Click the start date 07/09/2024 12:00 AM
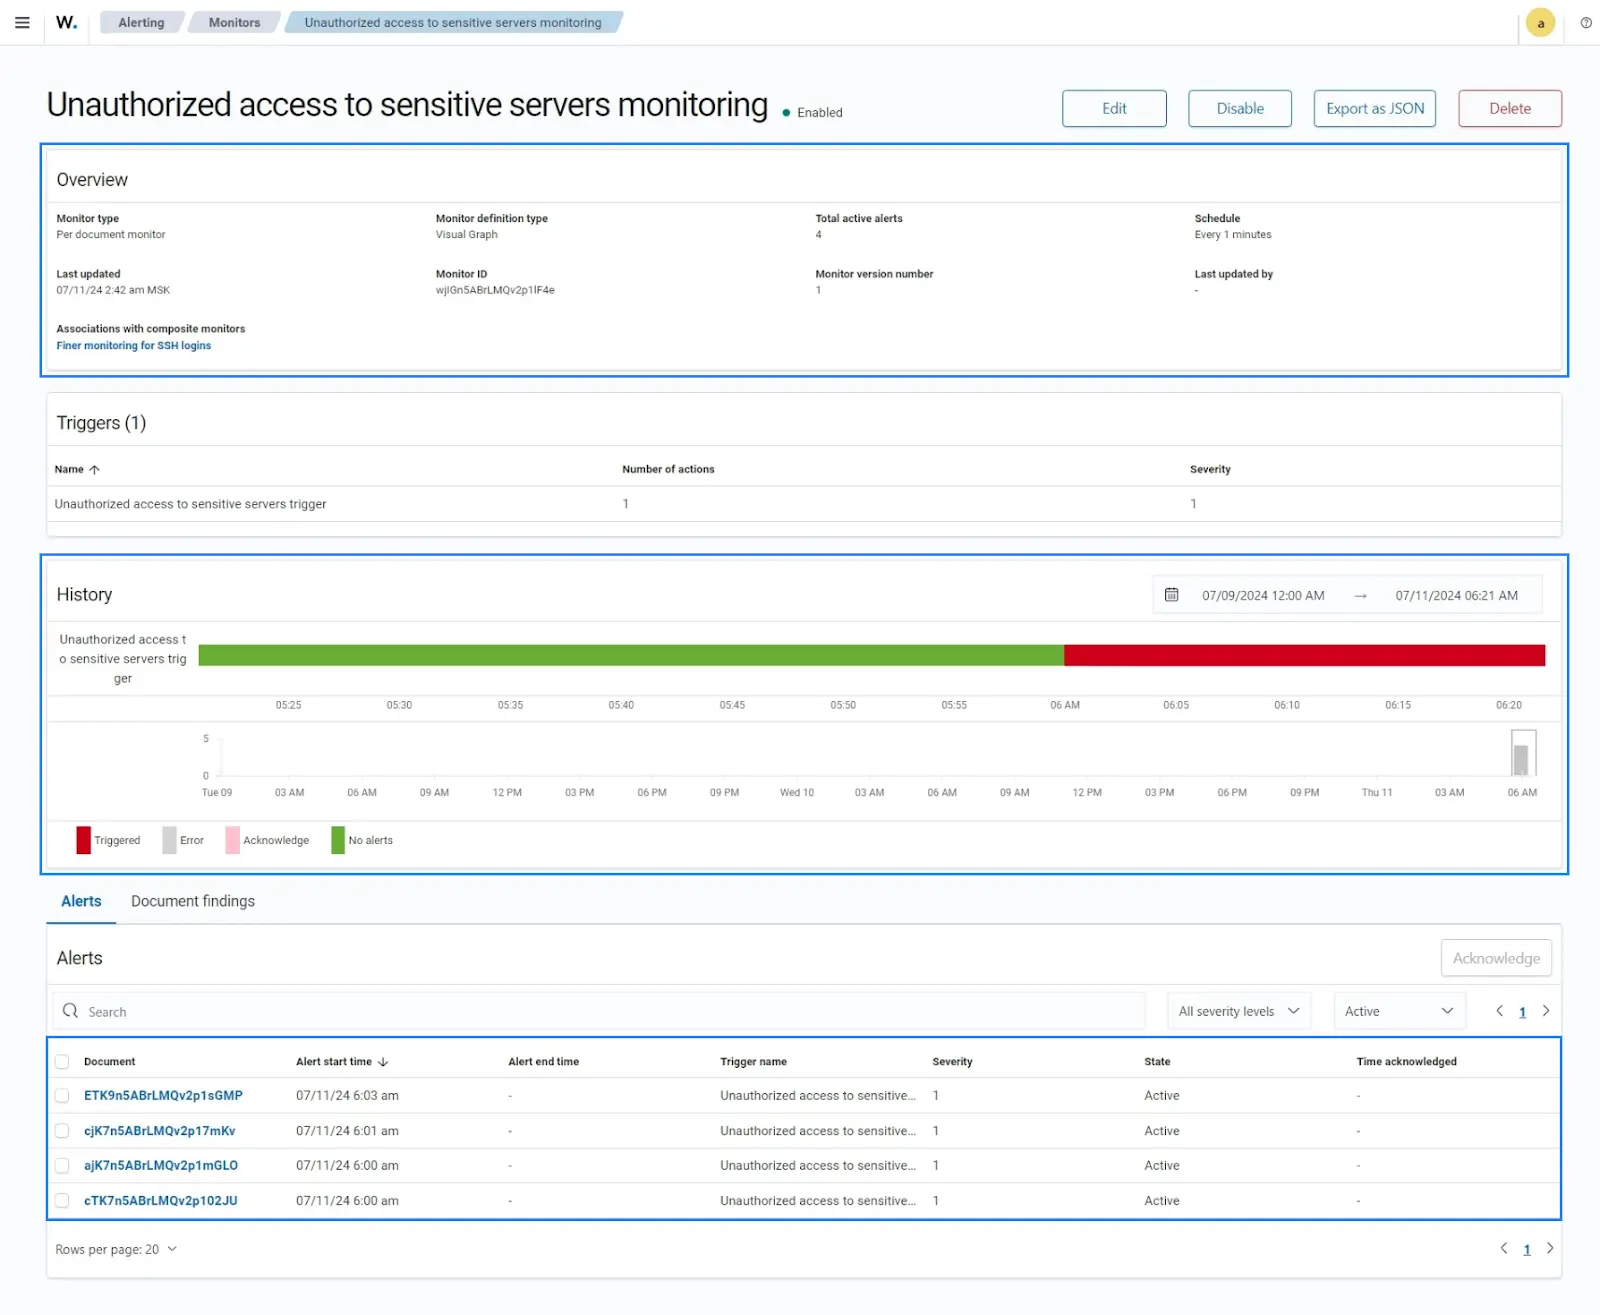Viewport: 1600px width, 1315px height. (x=1263, y=595)
